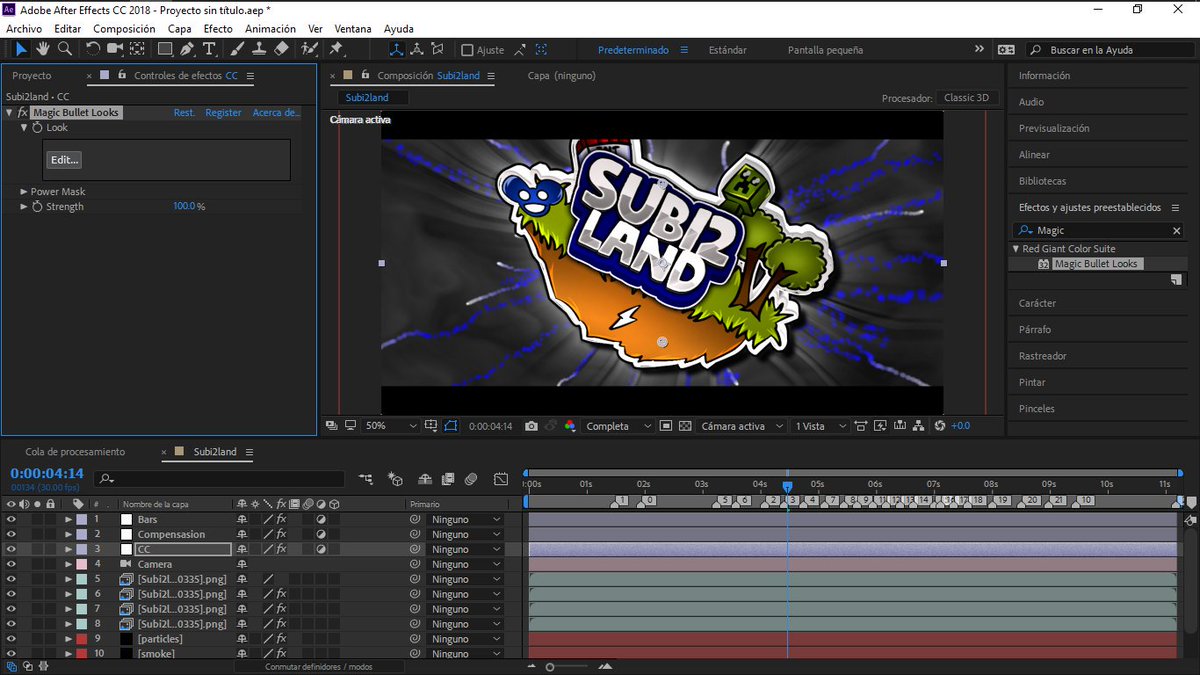Screen dimensions: 1200x675
Task: Click the effects search field containing Magic
Action: click(x=1100, y=231)
